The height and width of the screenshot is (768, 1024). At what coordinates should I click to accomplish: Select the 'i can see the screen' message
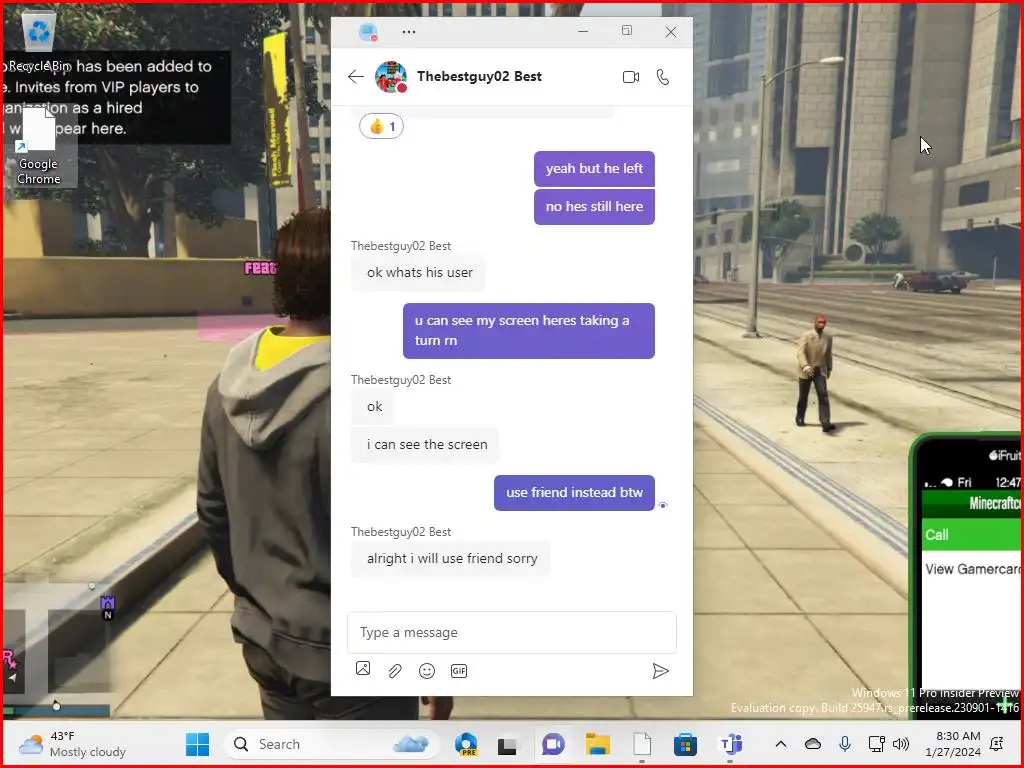[426, 445]
